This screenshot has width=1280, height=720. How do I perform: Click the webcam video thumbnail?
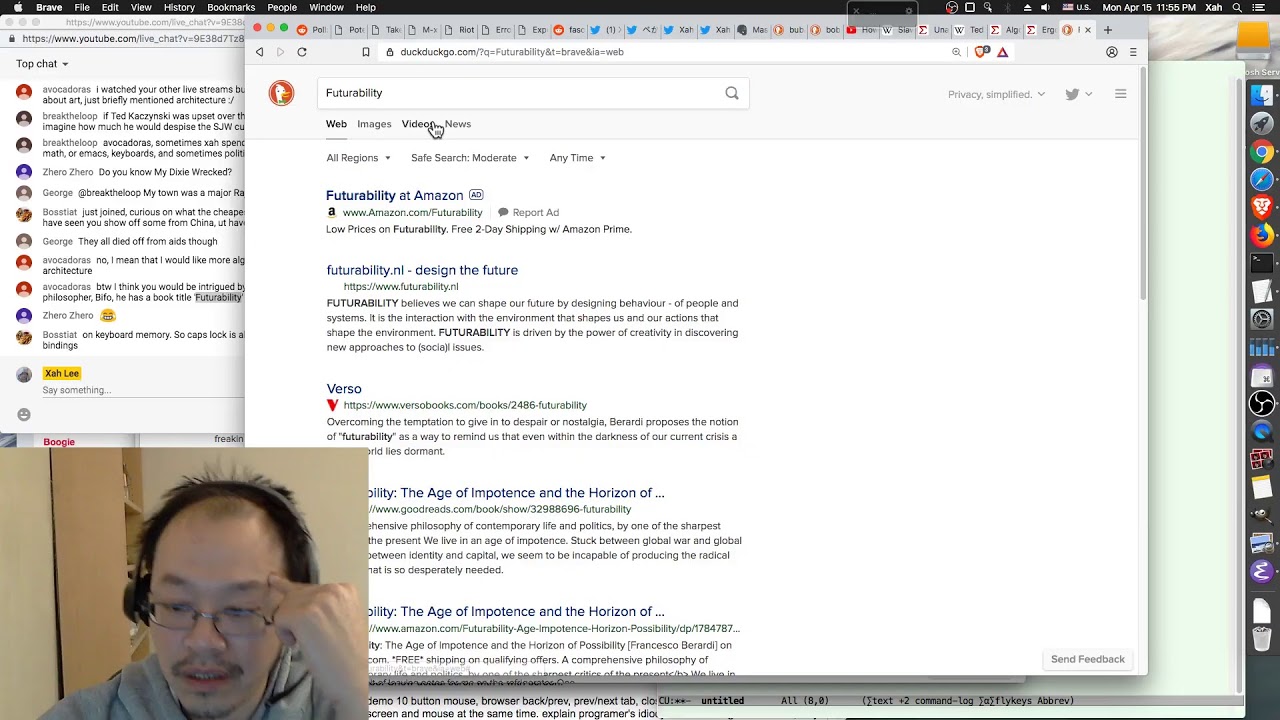[184, 583]
